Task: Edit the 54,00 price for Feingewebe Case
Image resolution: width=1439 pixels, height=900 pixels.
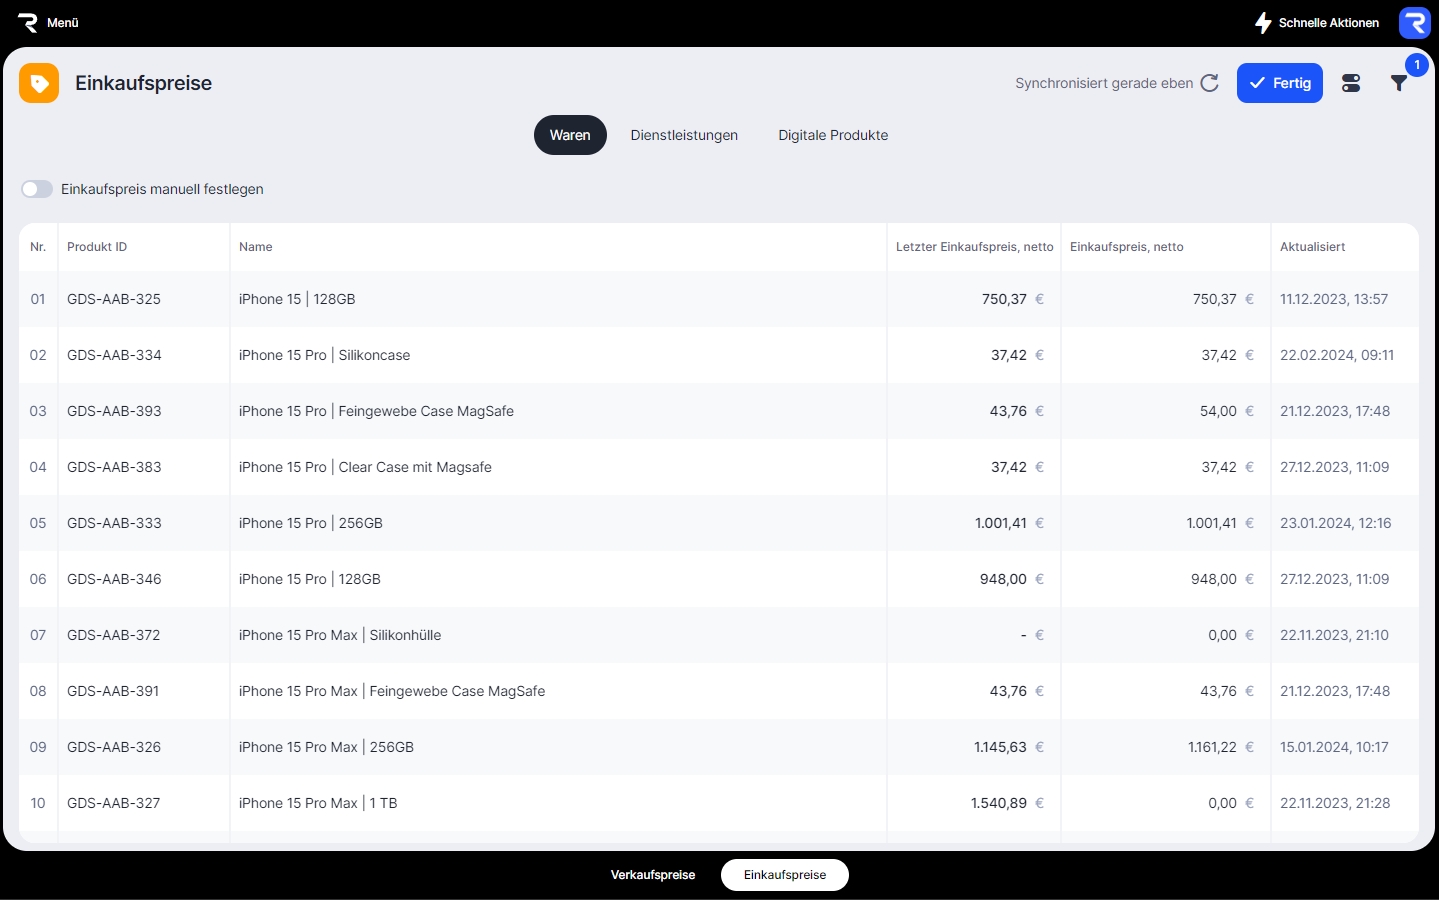Action: click(1218, 411)
